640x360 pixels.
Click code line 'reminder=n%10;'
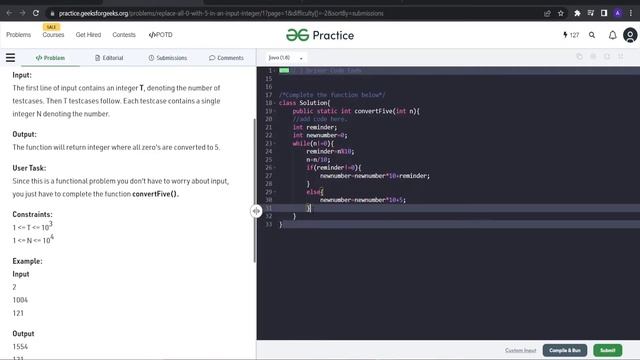(x=330, y=151)
